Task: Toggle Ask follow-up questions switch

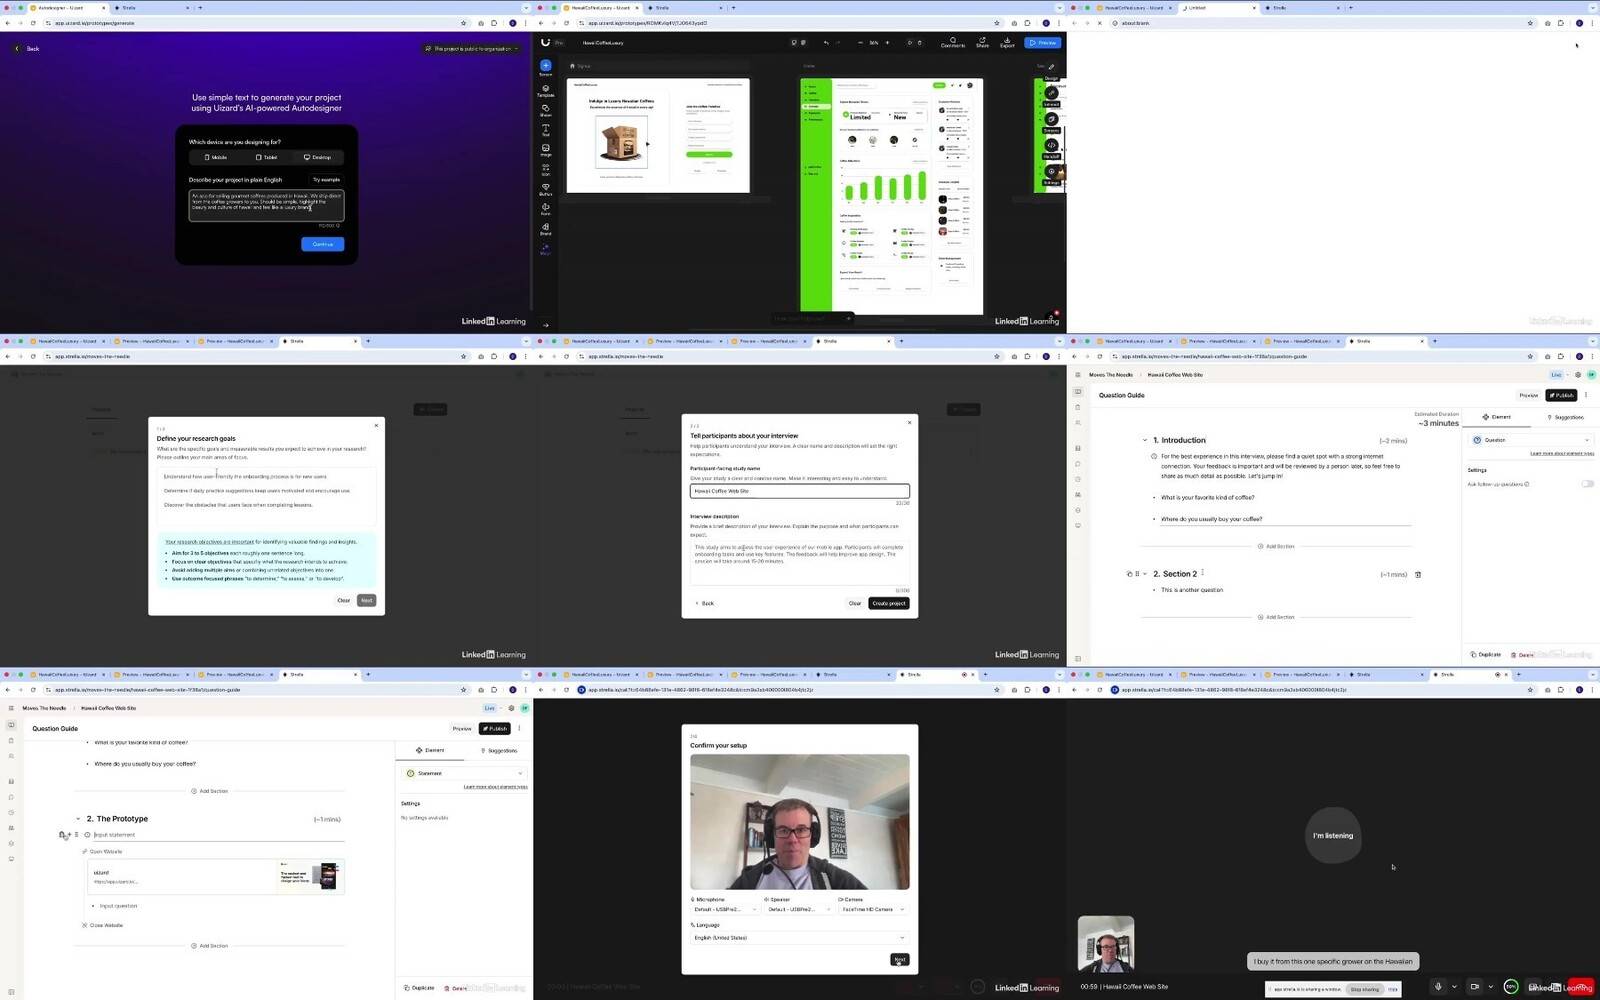Action: (1587, 484)
